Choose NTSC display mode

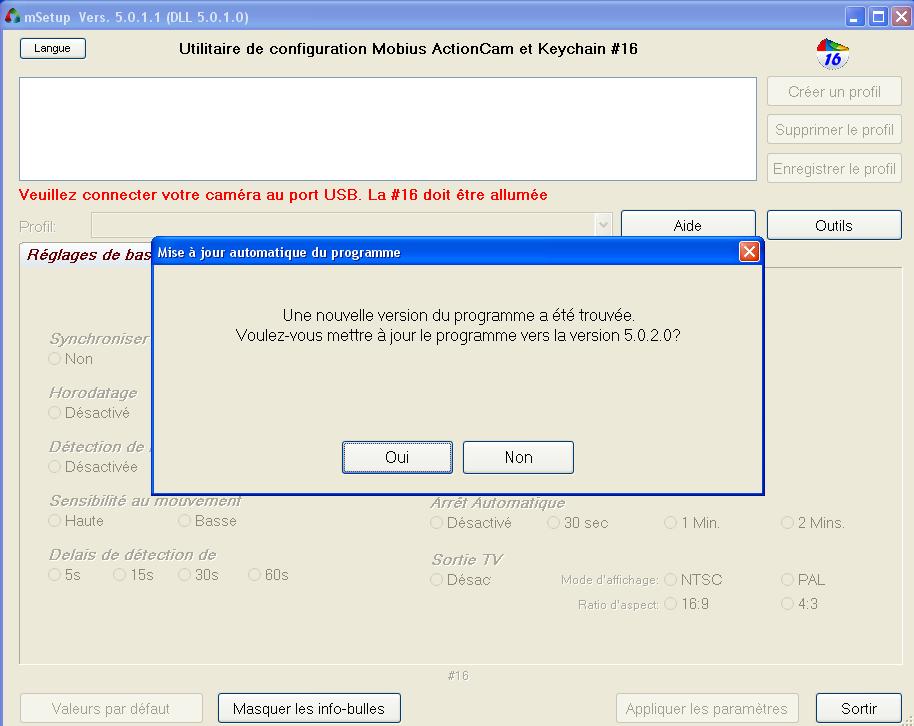[x=671, y=580]
